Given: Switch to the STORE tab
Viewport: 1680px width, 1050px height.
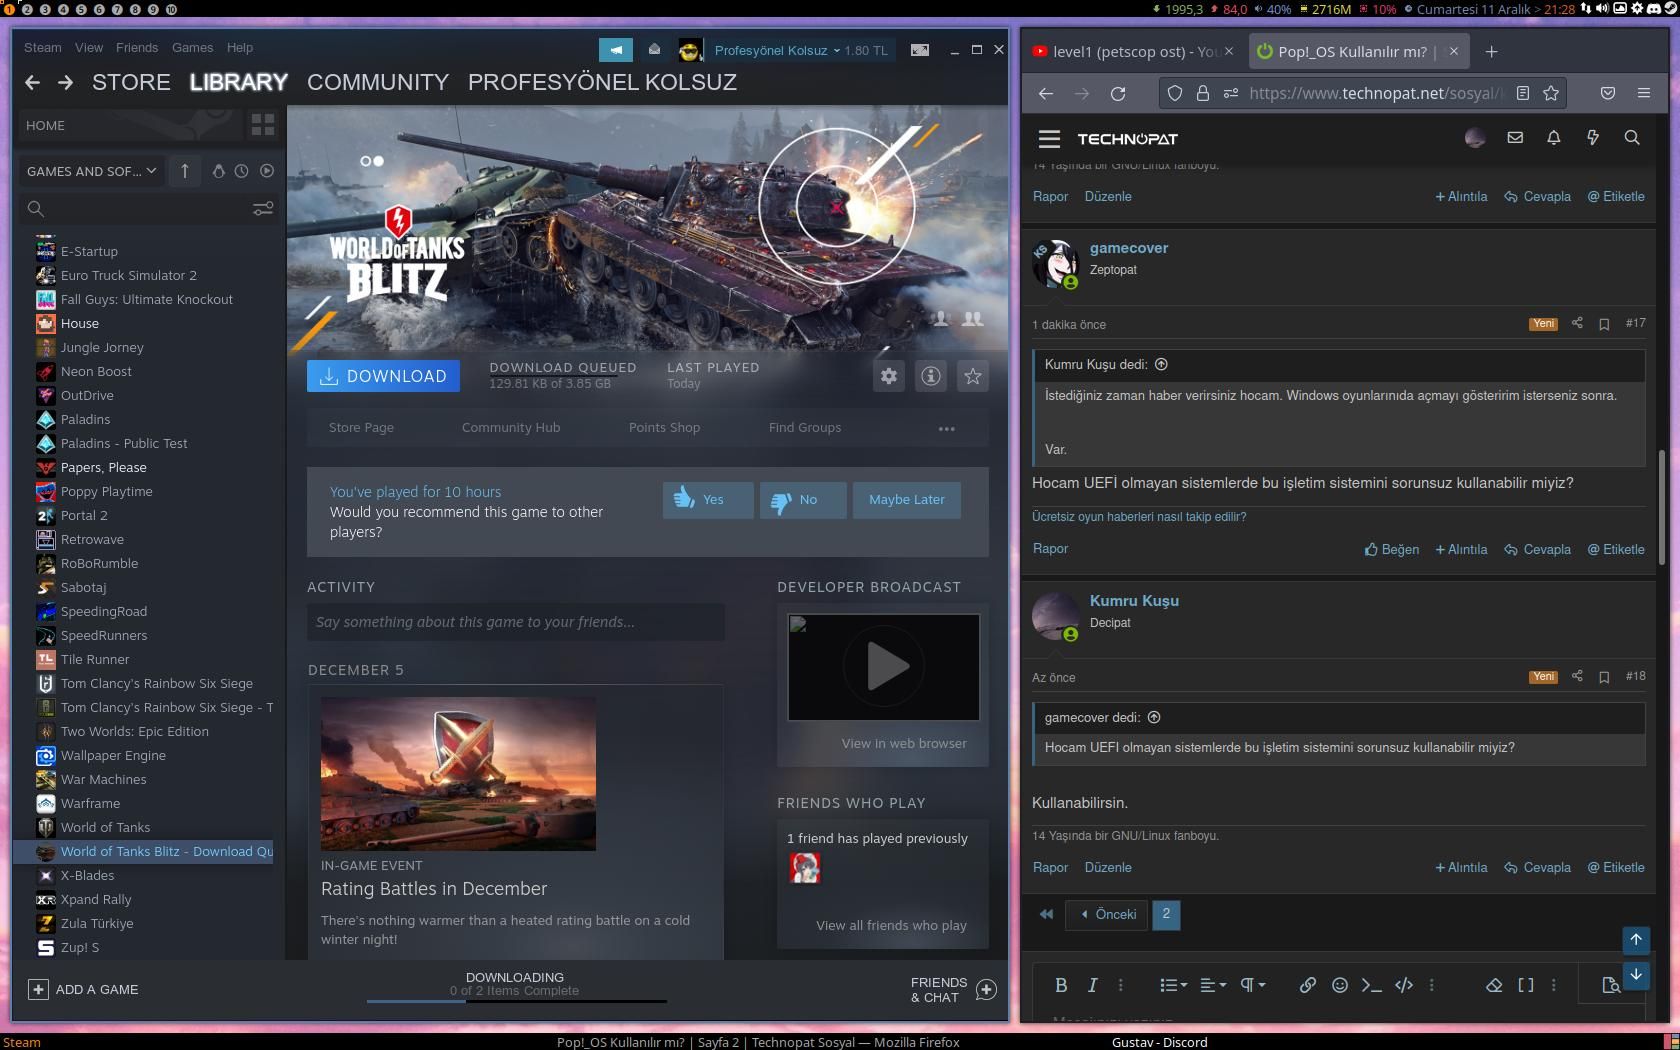Looking at the screenshot, I should tap(131, 82).
